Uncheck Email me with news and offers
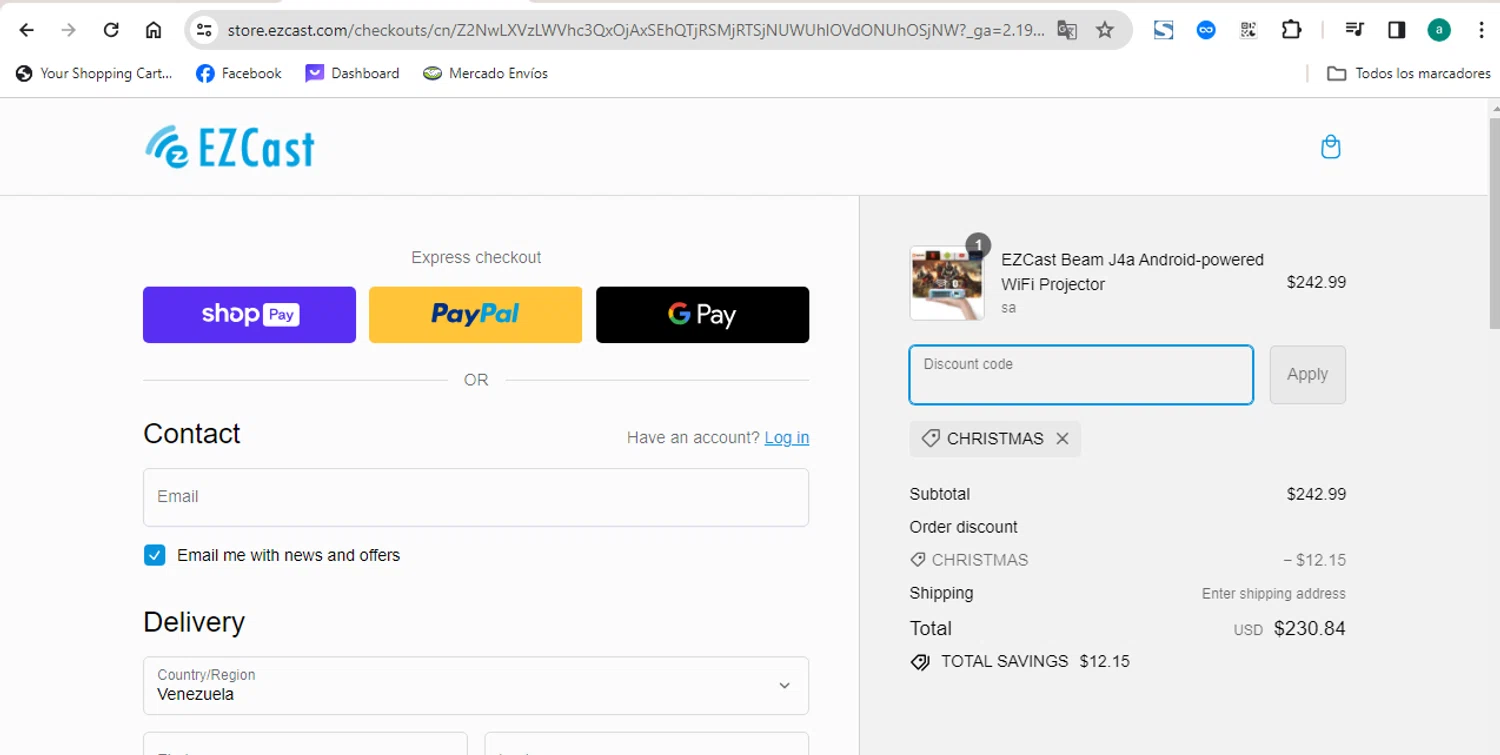 [x=155, y=555]
